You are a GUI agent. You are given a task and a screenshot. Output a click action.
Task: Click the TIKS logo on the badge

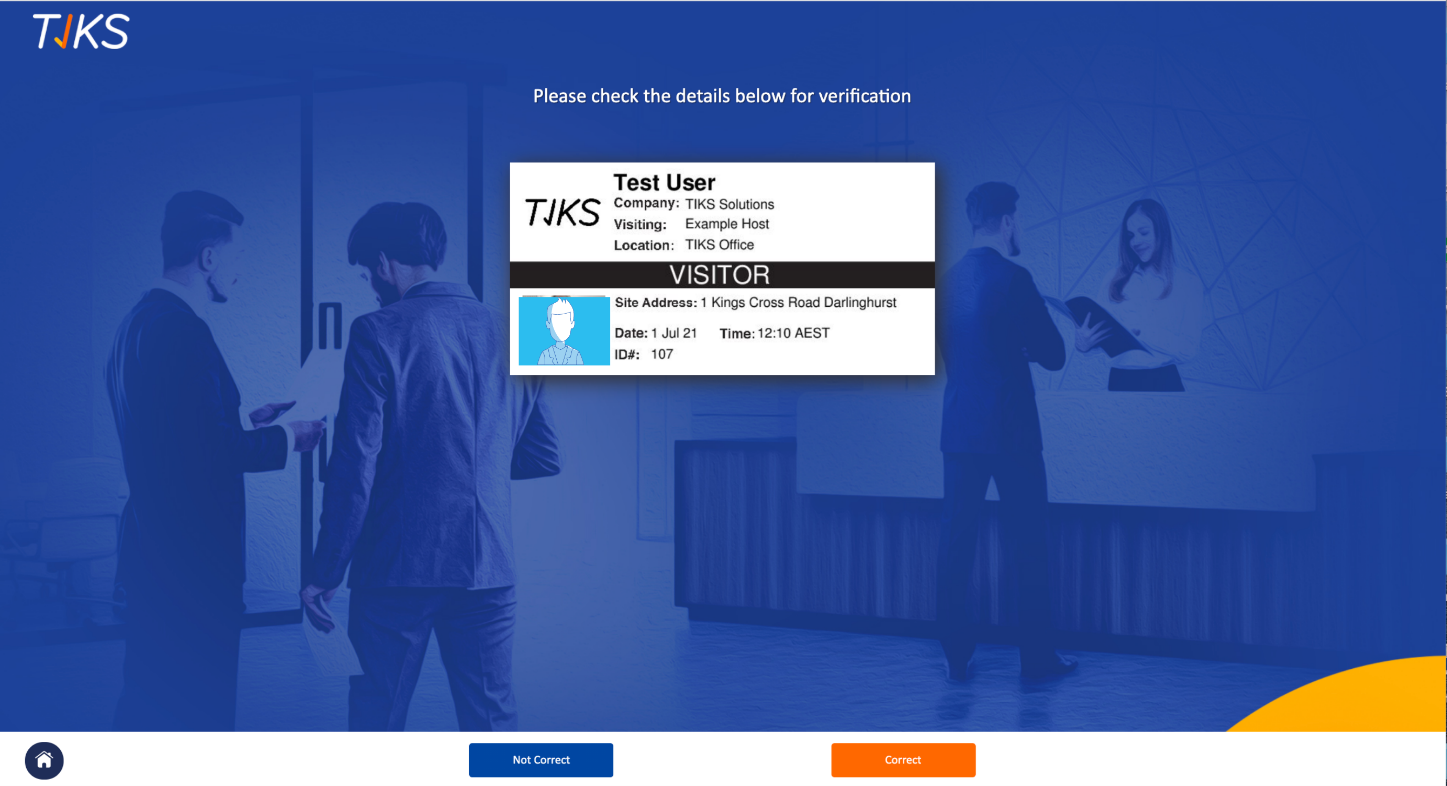(x=563, y=212)
